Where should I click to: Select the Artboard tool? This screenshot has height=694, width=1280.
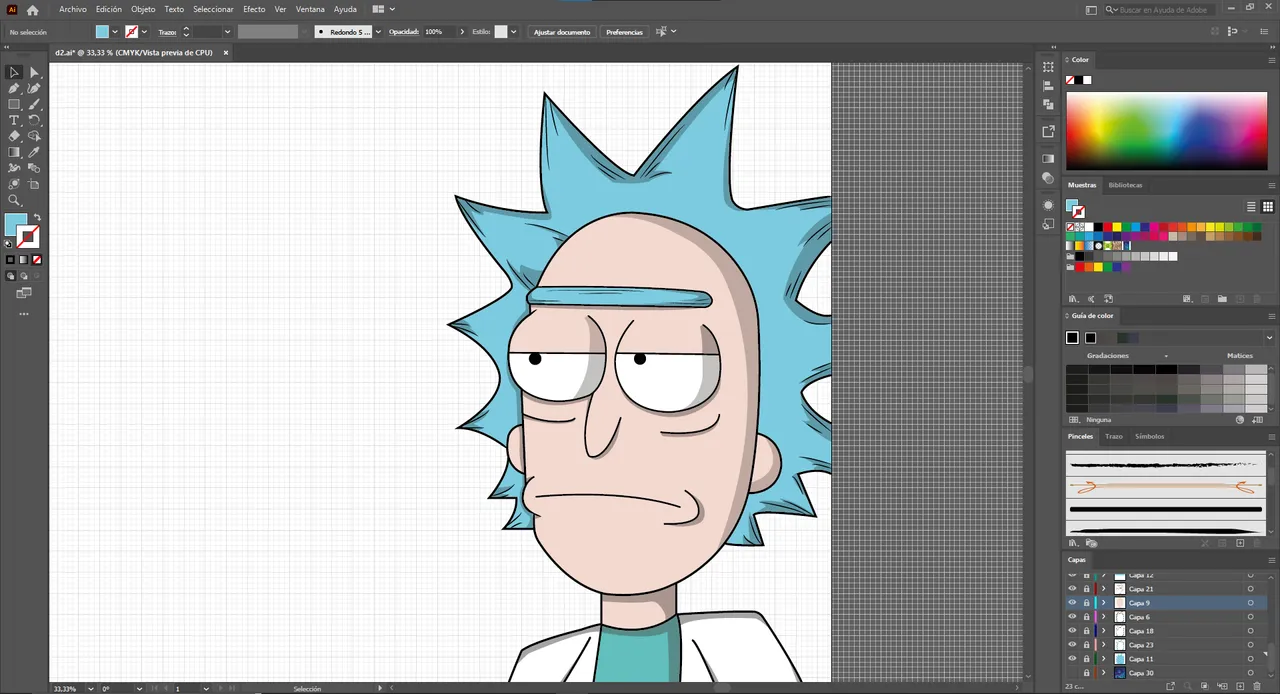(34, 184)
